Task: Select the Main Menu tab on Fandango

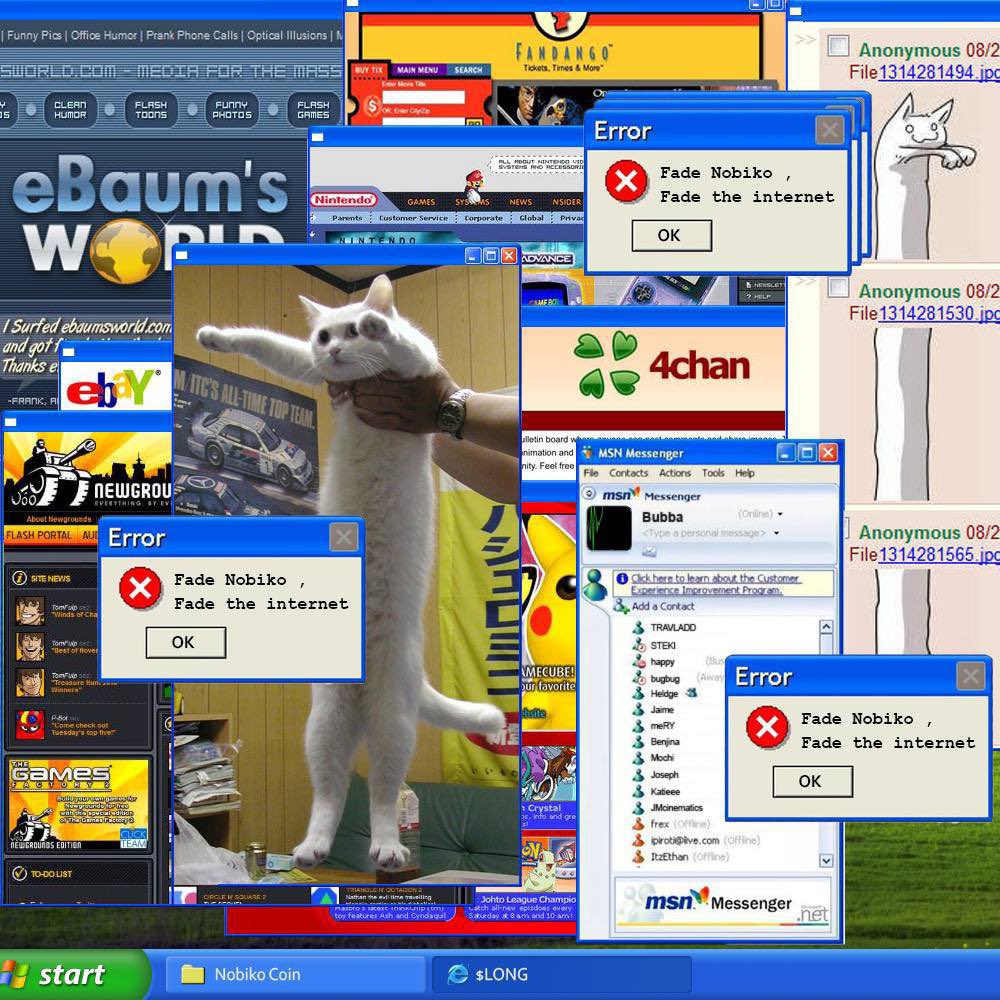Action: pos(417,70)
